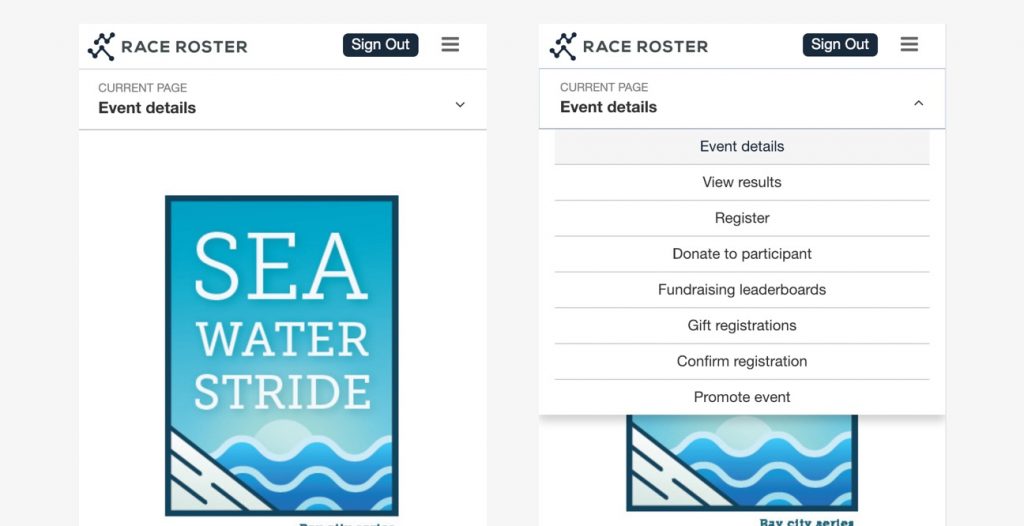Choose View results in the menu
The width and height of the screenshot is (1024, 526).
741,183
